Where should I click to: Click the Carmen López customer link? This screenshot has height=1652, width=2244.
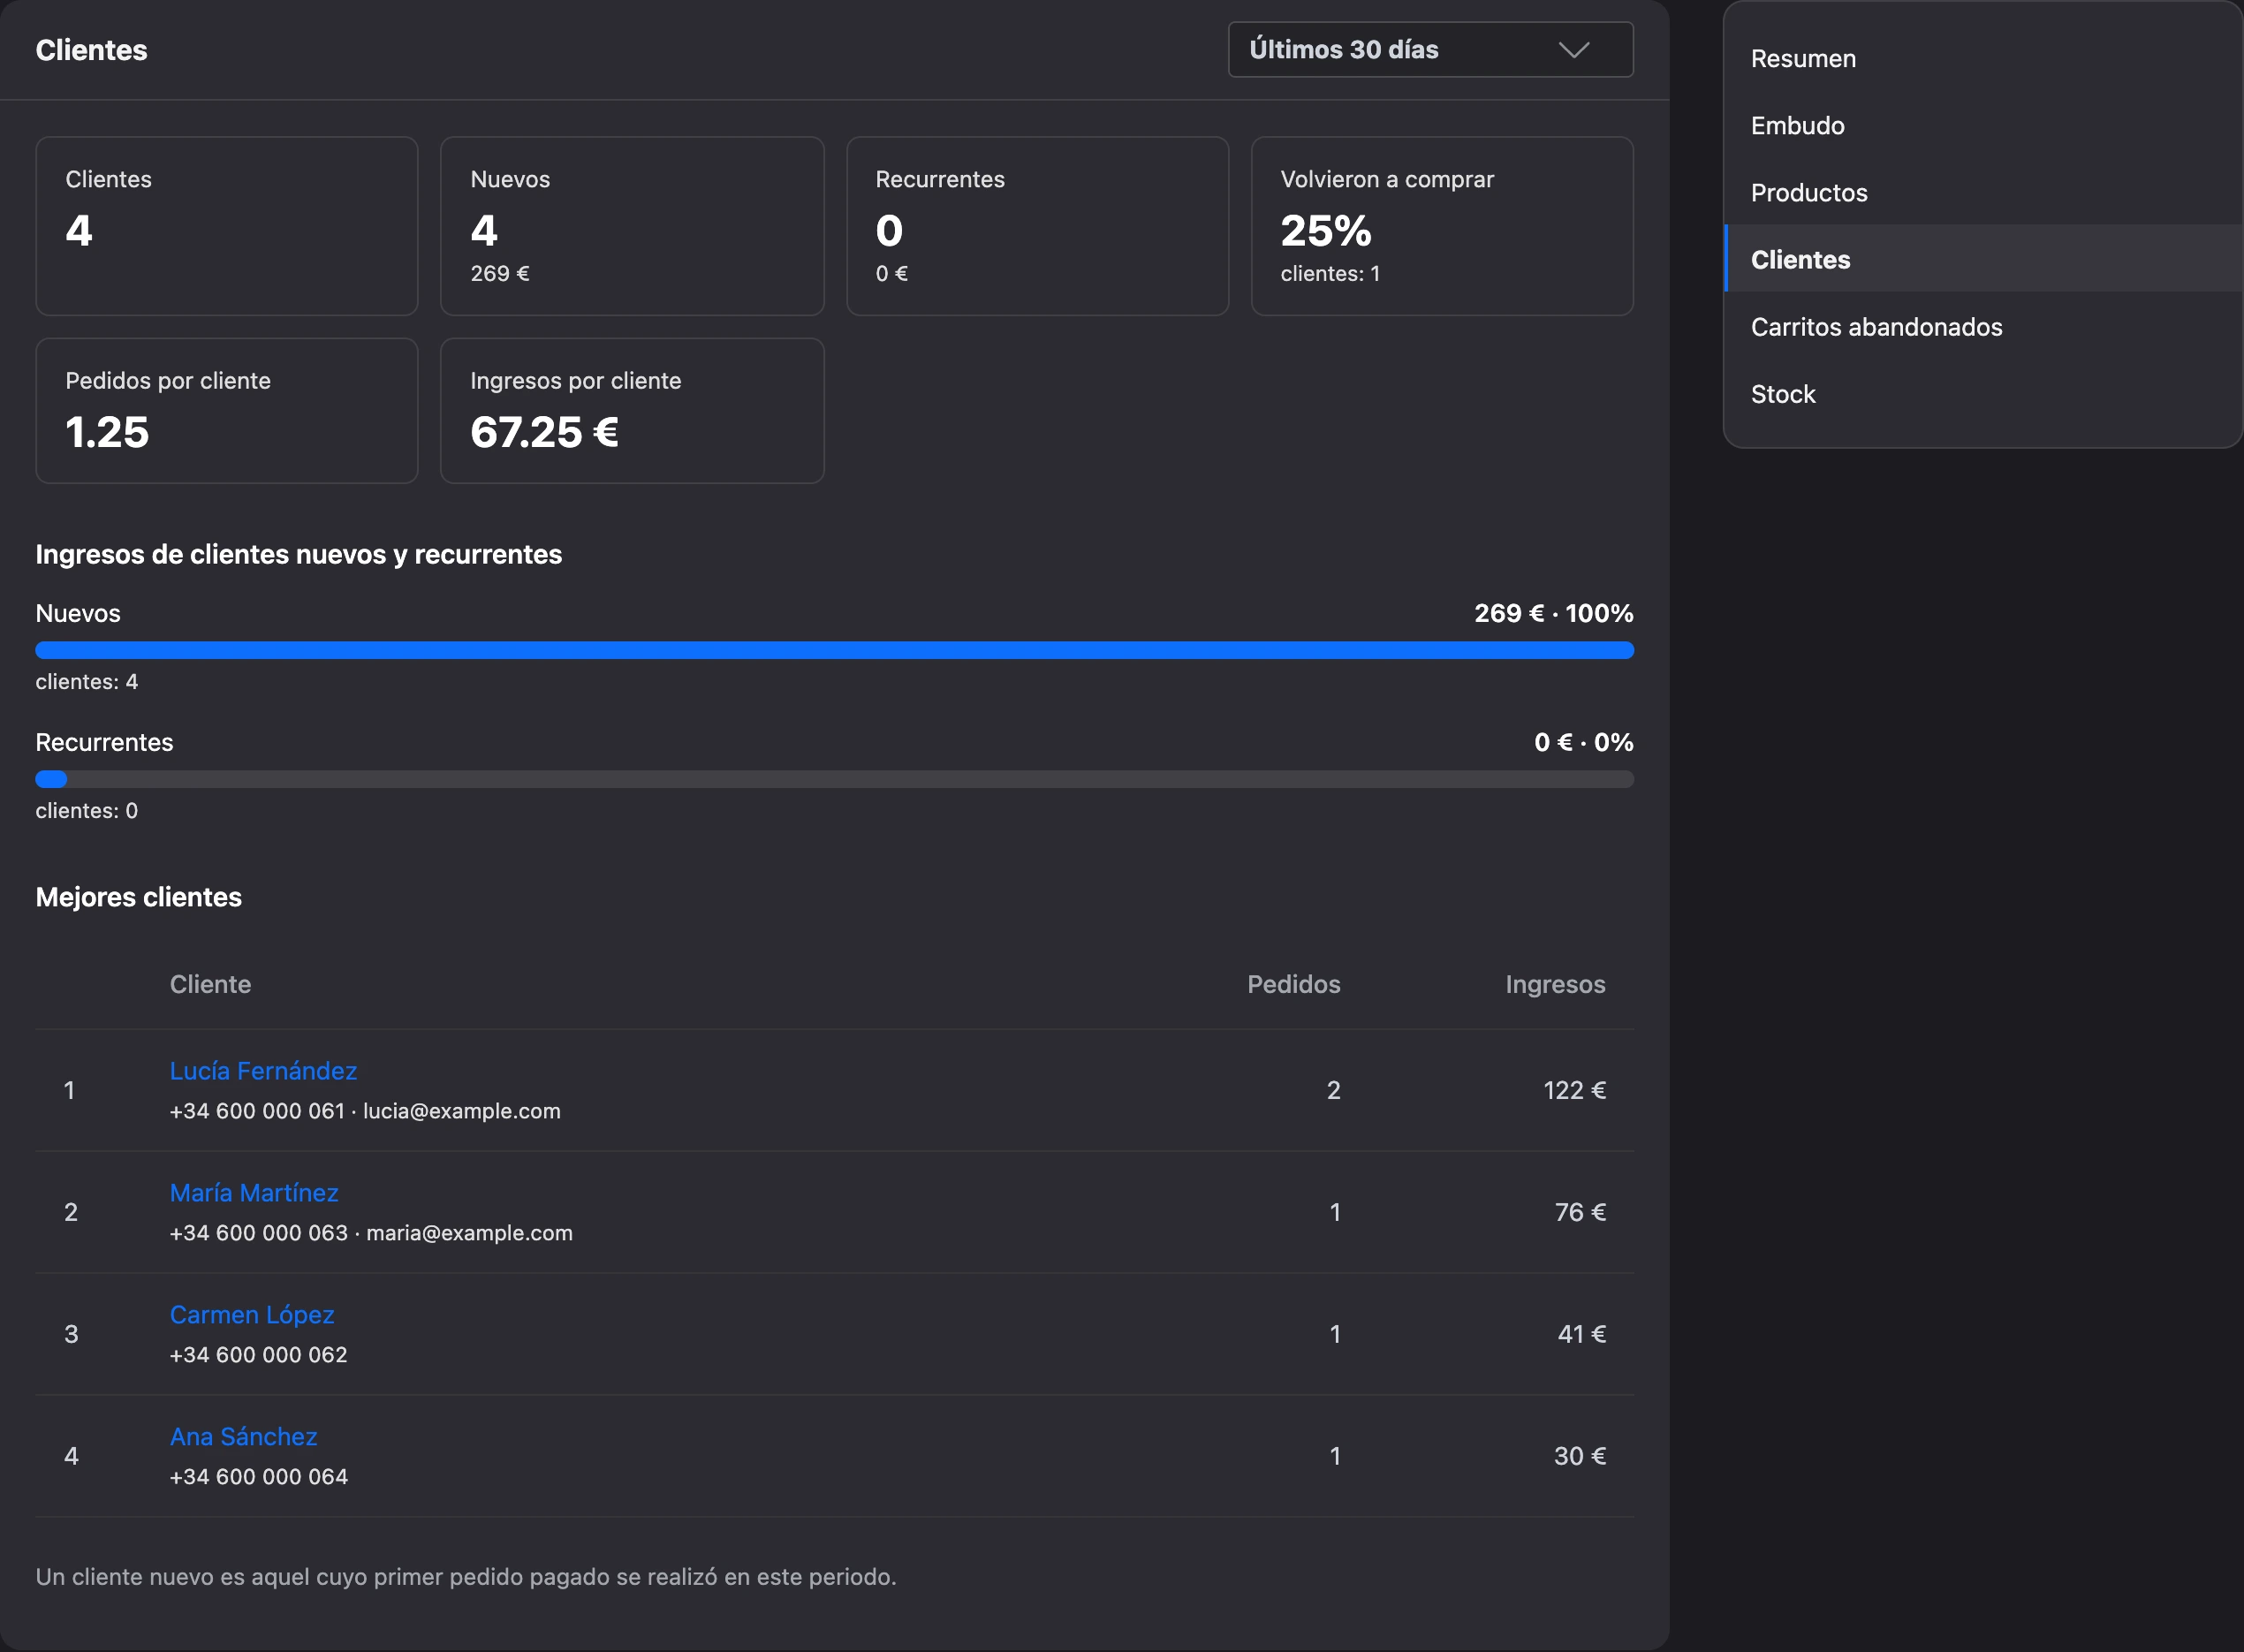[252, 1315]
